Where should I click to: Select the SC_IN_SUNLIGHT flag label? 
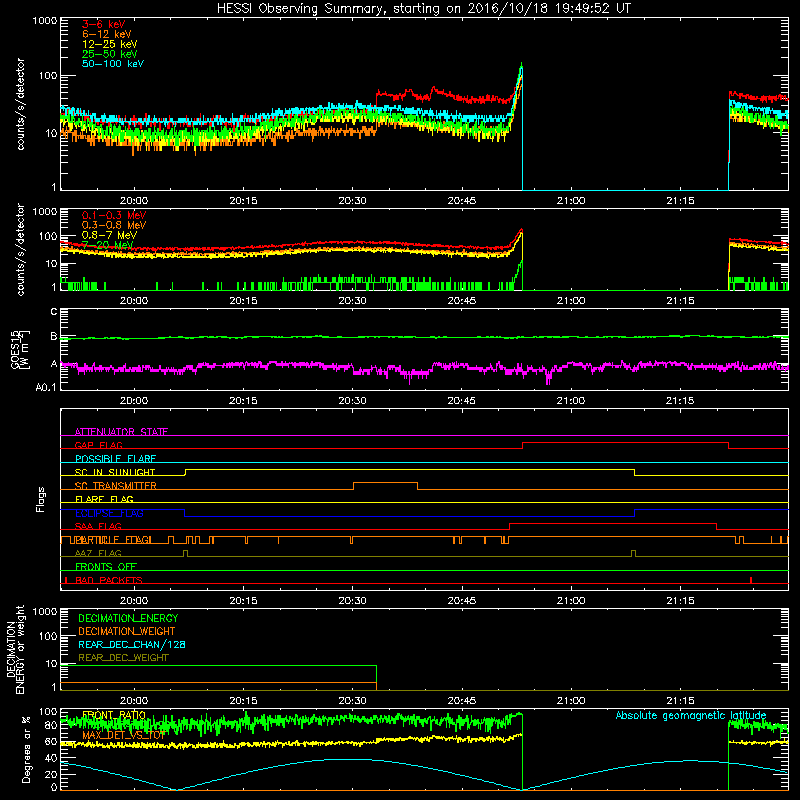[x=115, y=472]
